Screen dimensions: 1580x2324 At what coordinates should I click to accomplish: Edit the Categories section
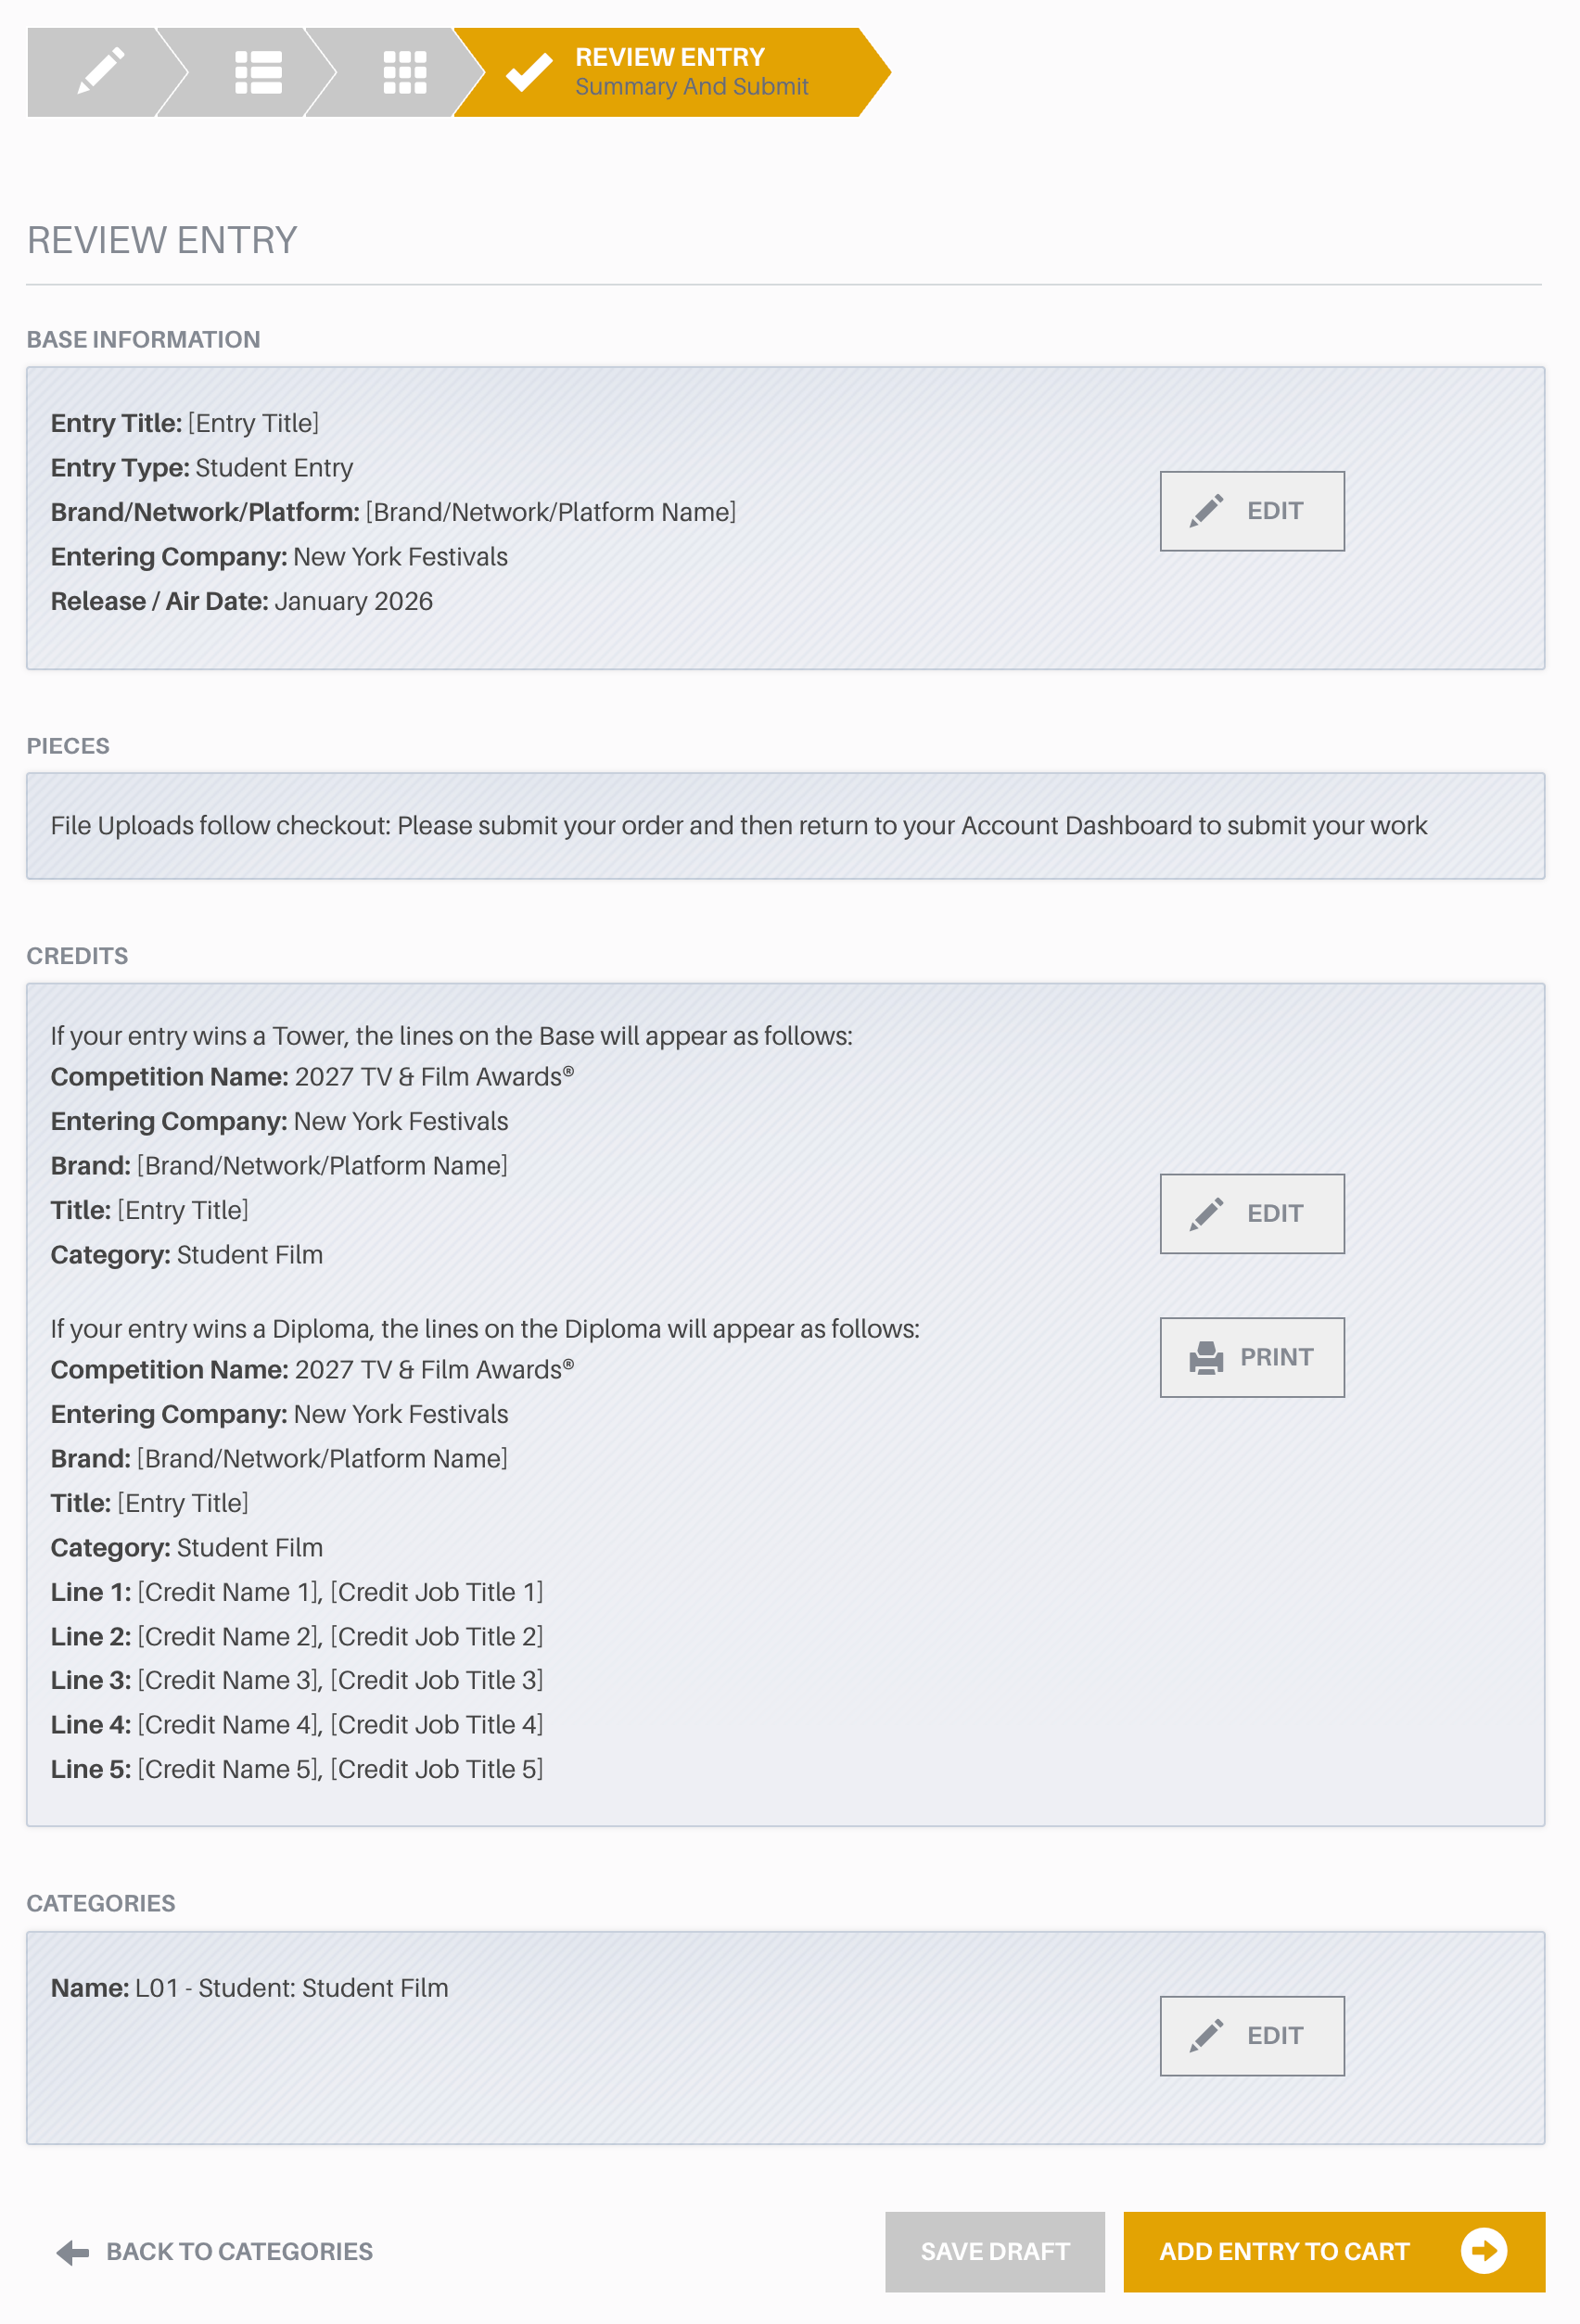(1252, 2036)
